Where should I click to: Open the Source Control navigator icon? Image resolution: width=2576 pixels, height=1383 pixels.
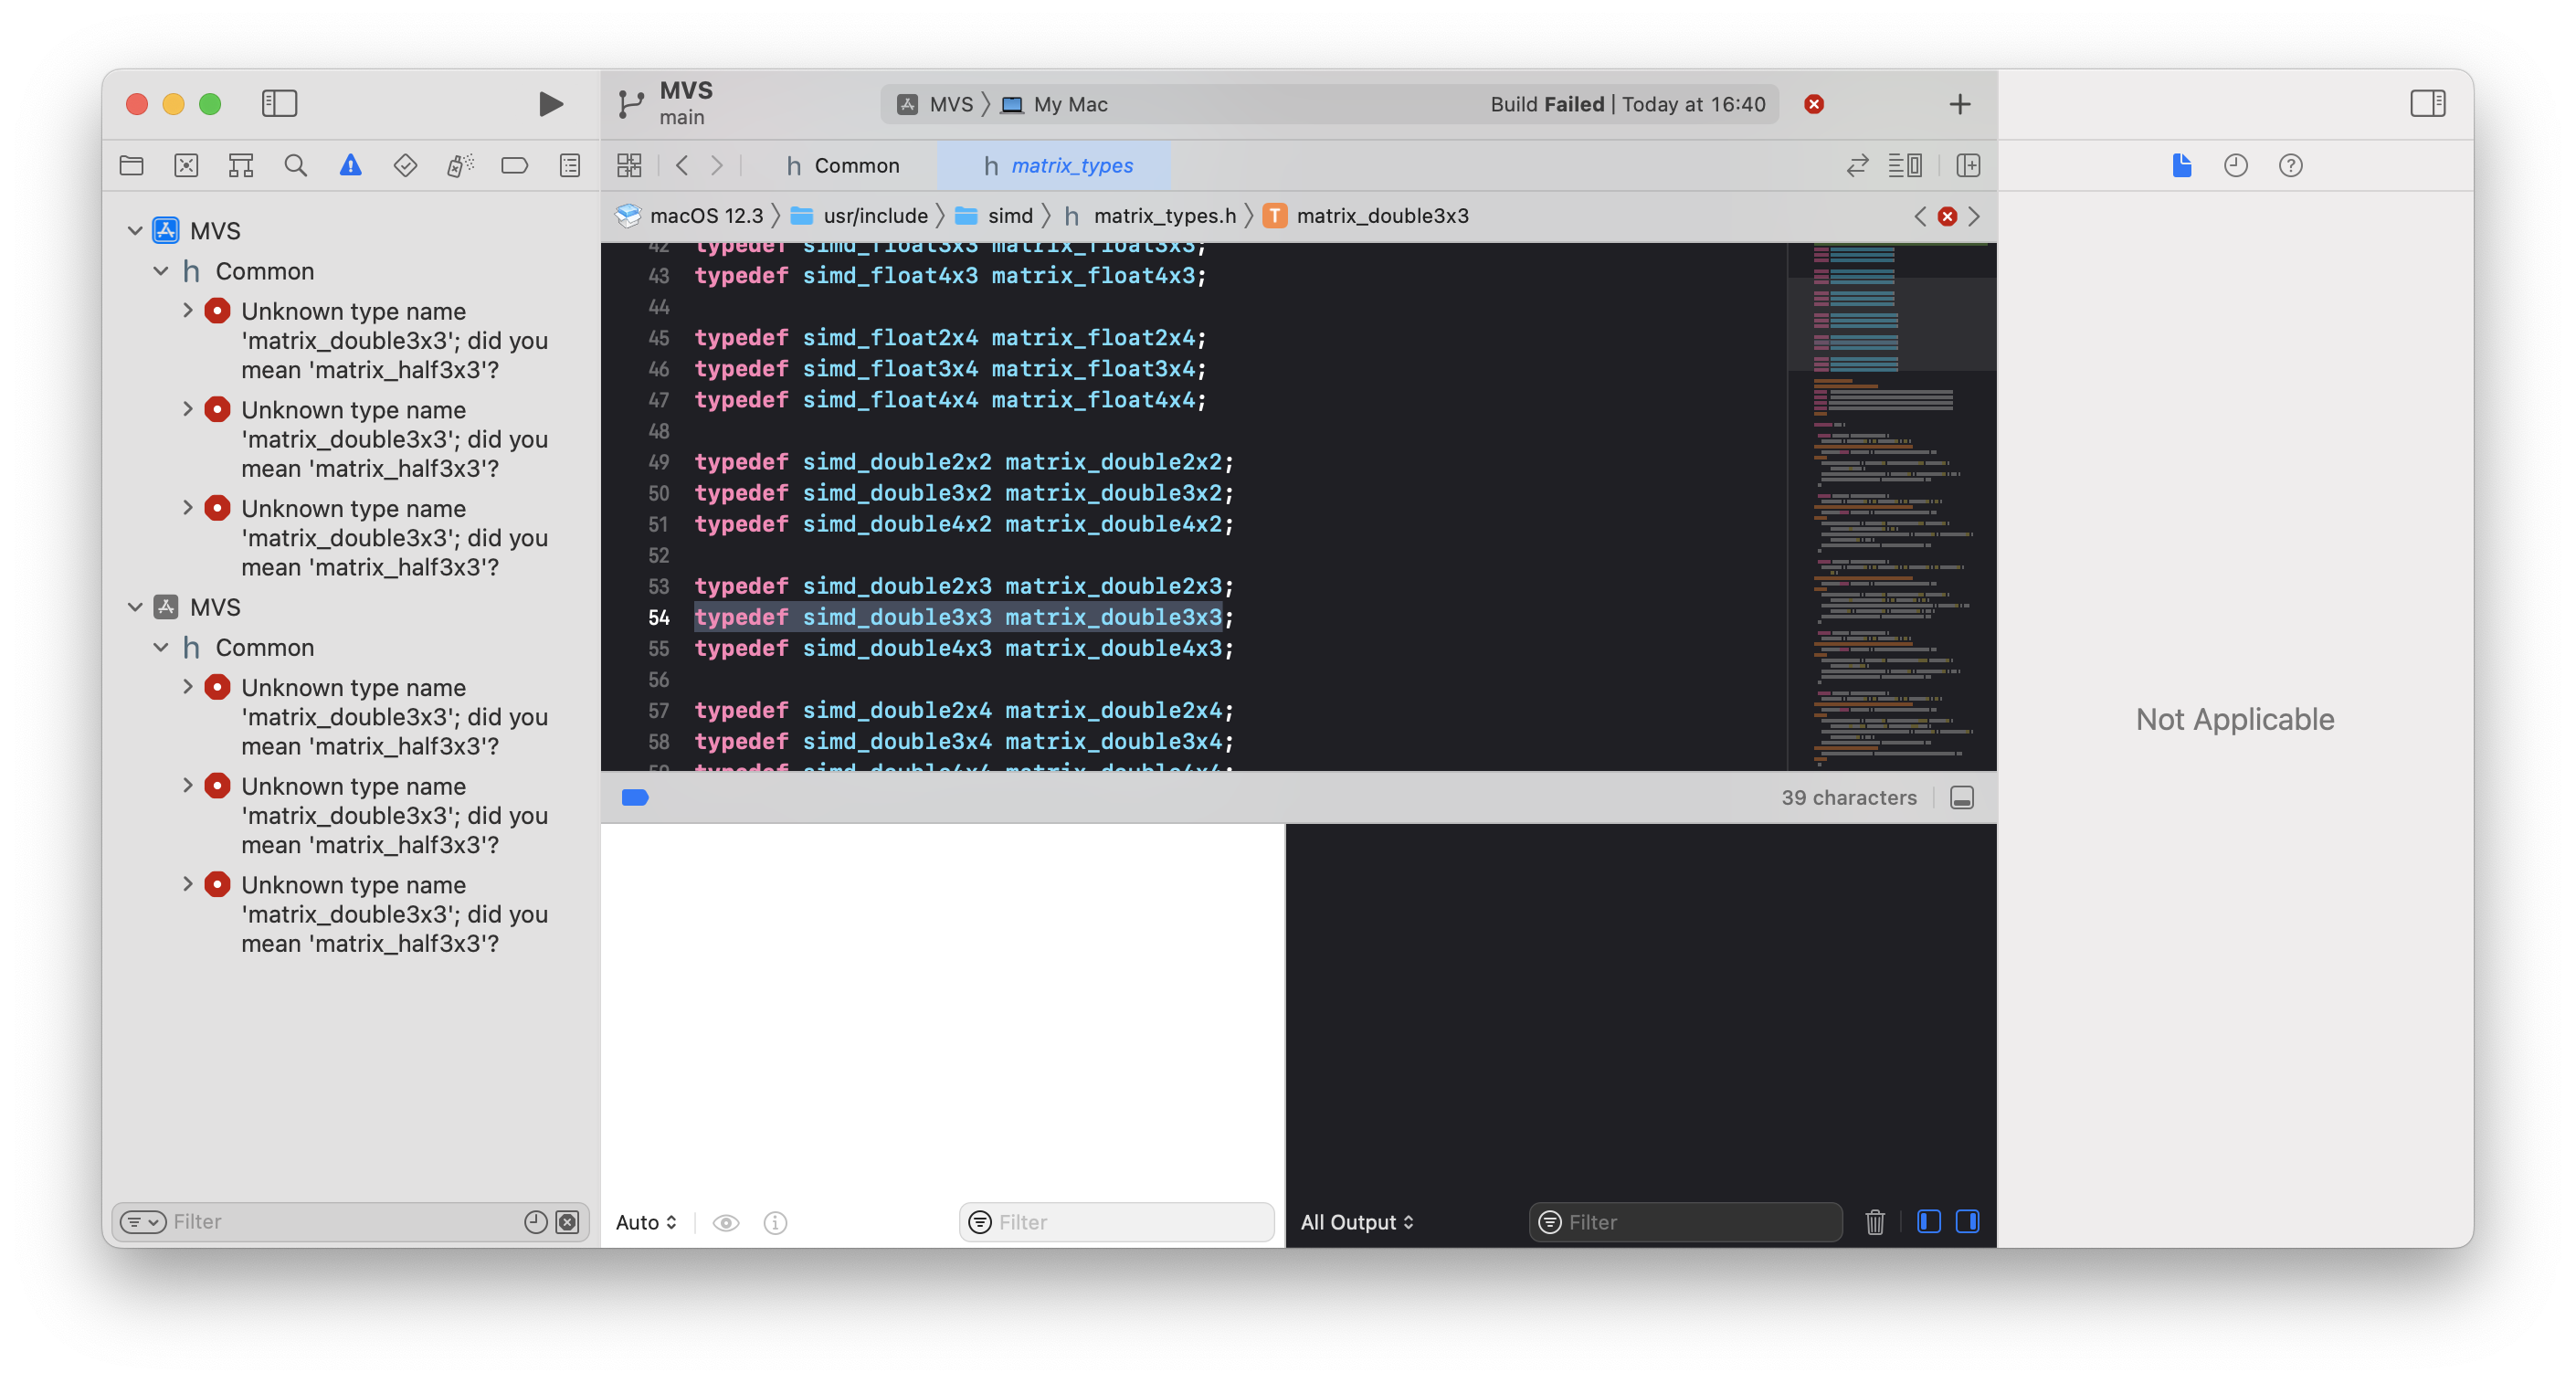[186, 165]
